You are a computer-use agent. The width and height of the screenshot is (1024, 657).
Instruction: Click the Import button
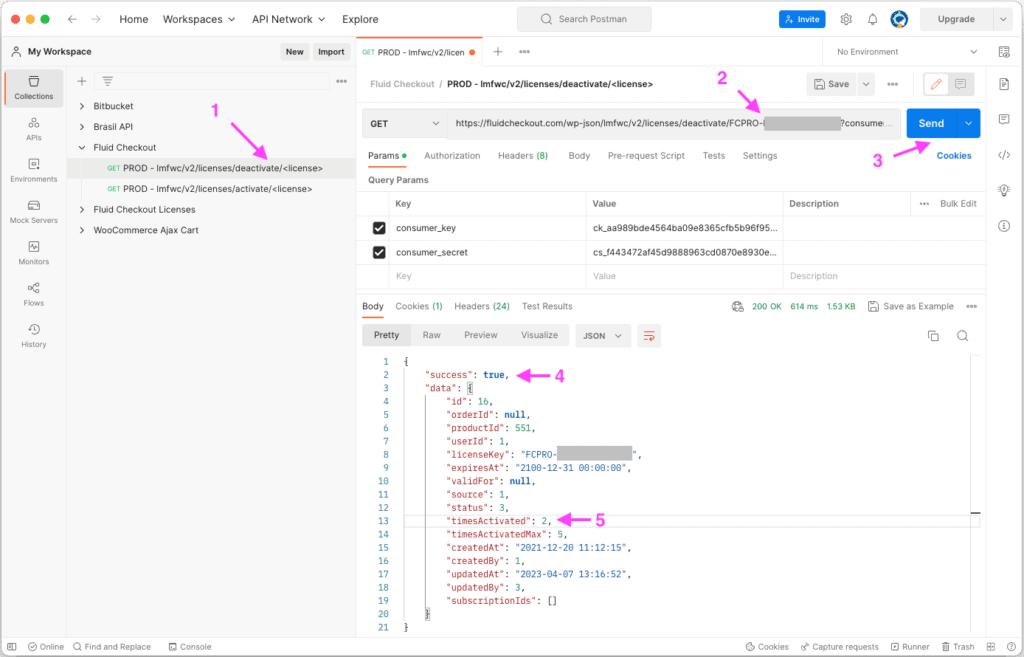click(331, 52)
